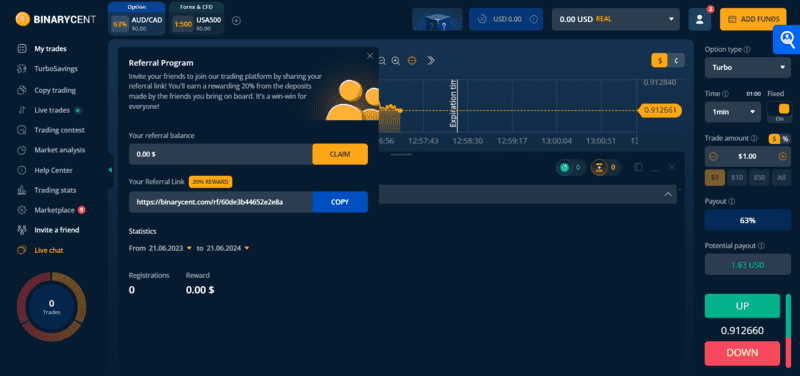
Task: Open the statistics To date dropdown
Action: pos(228,248)
